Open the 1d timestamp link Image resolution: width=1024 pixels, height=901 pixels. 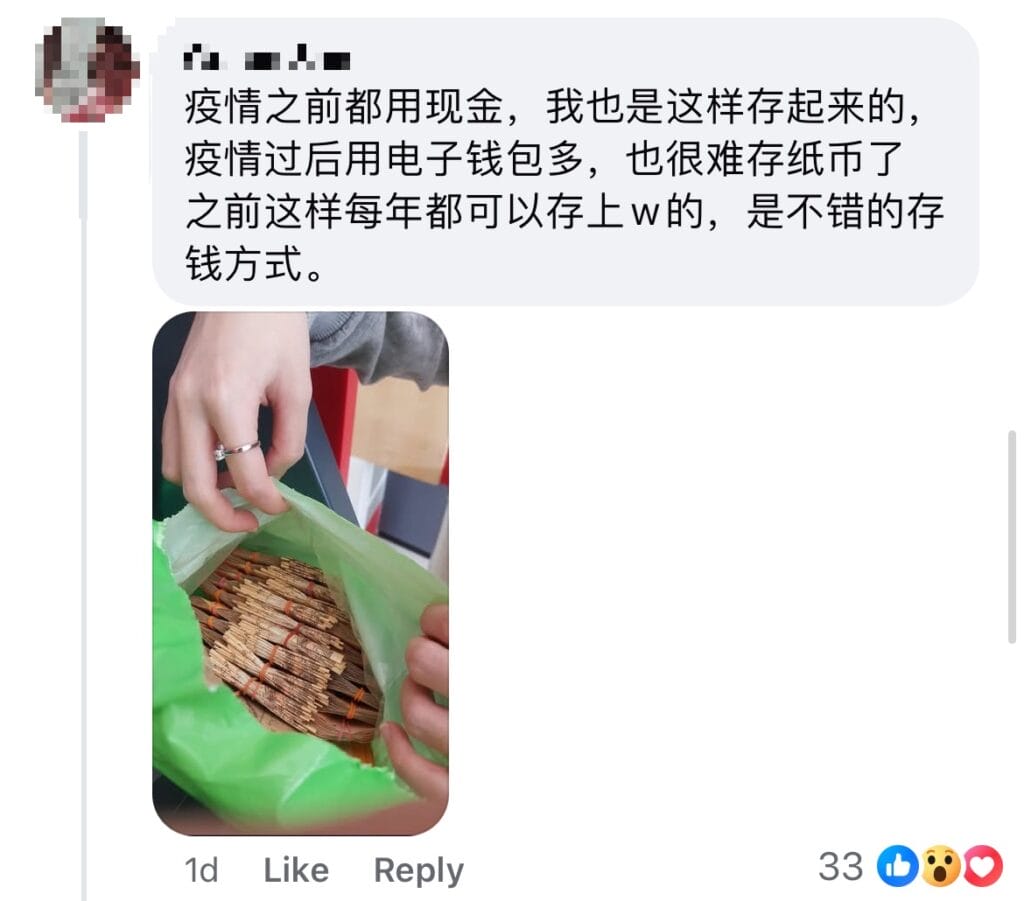pyautogui.click(x=201, y=870)
